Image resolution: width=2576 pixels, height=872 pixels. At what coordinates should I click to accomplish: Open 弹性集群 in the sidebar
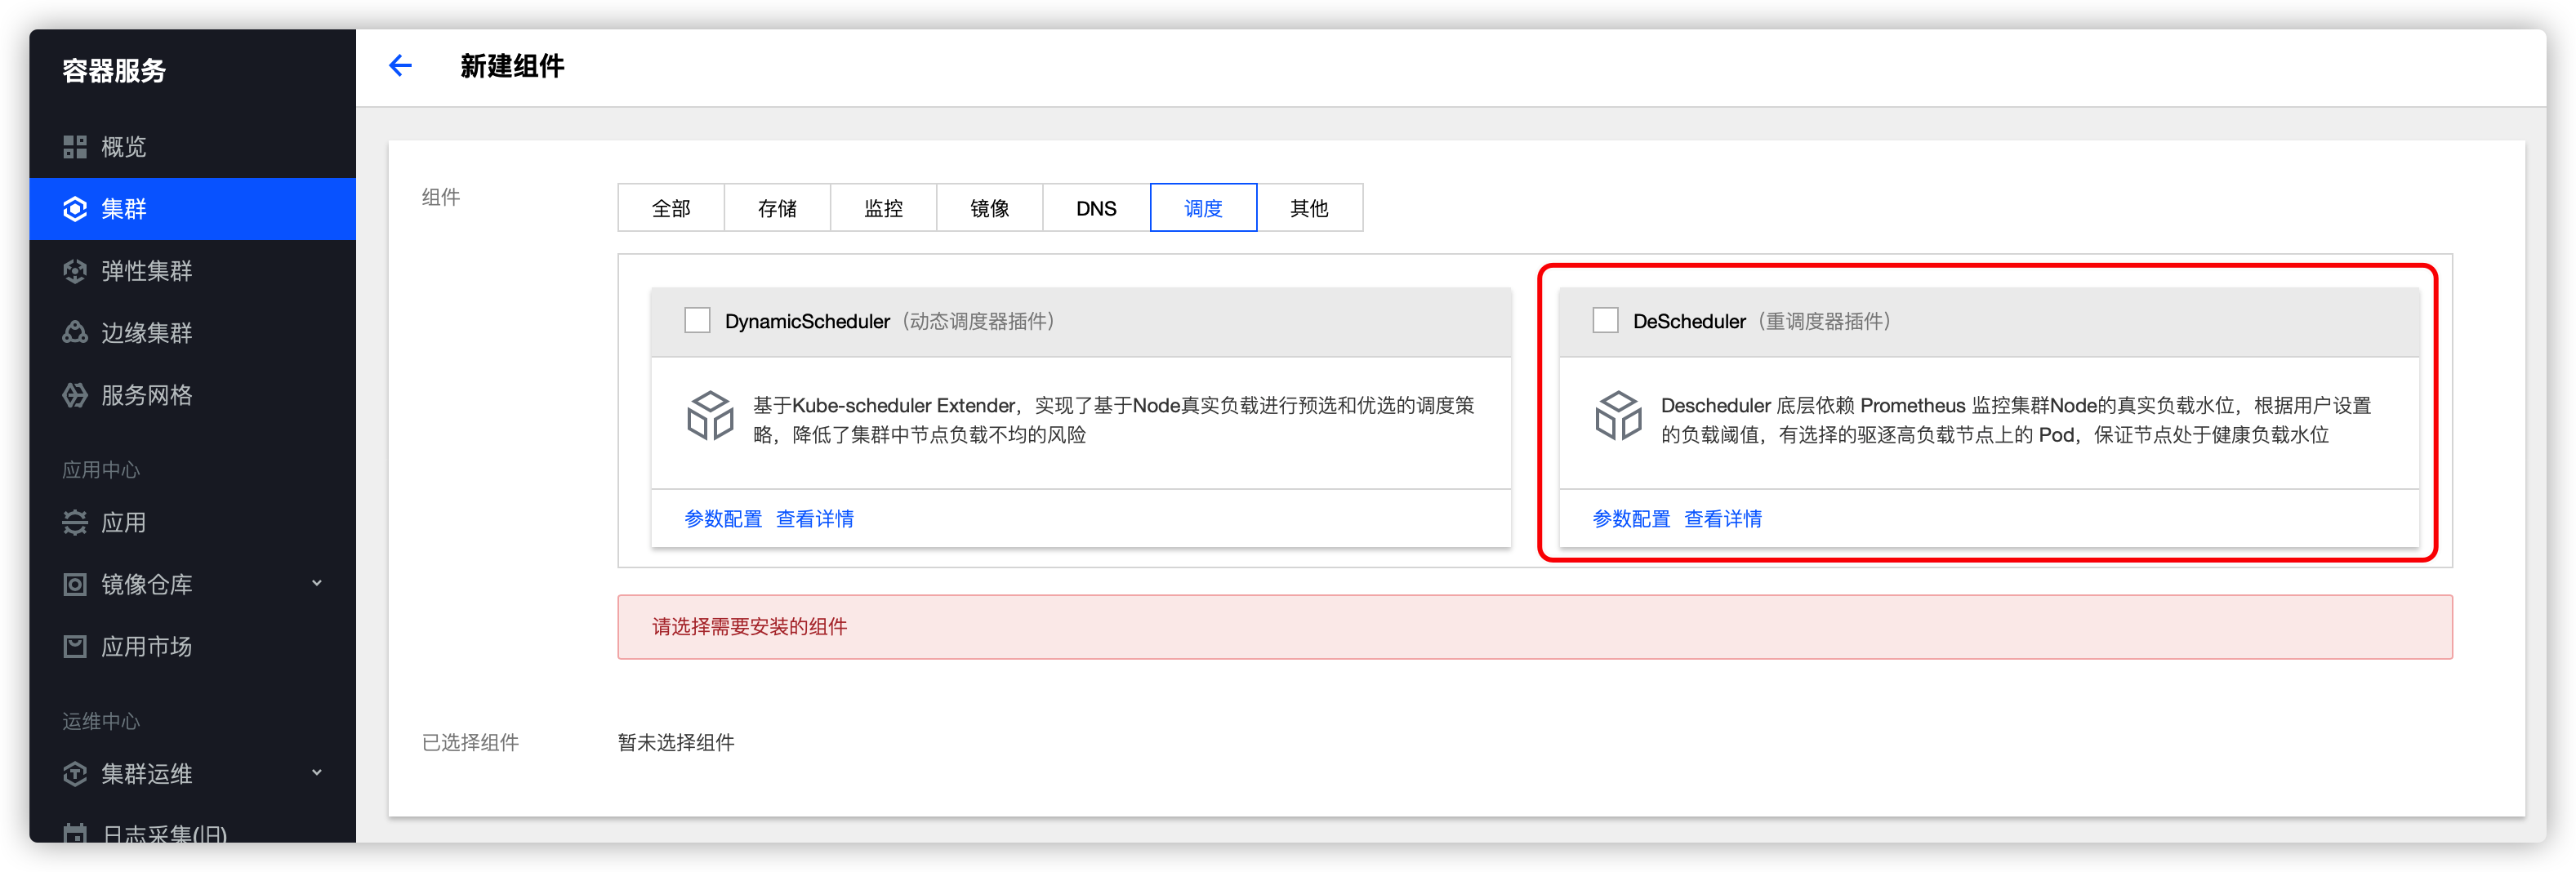[193, 271]
